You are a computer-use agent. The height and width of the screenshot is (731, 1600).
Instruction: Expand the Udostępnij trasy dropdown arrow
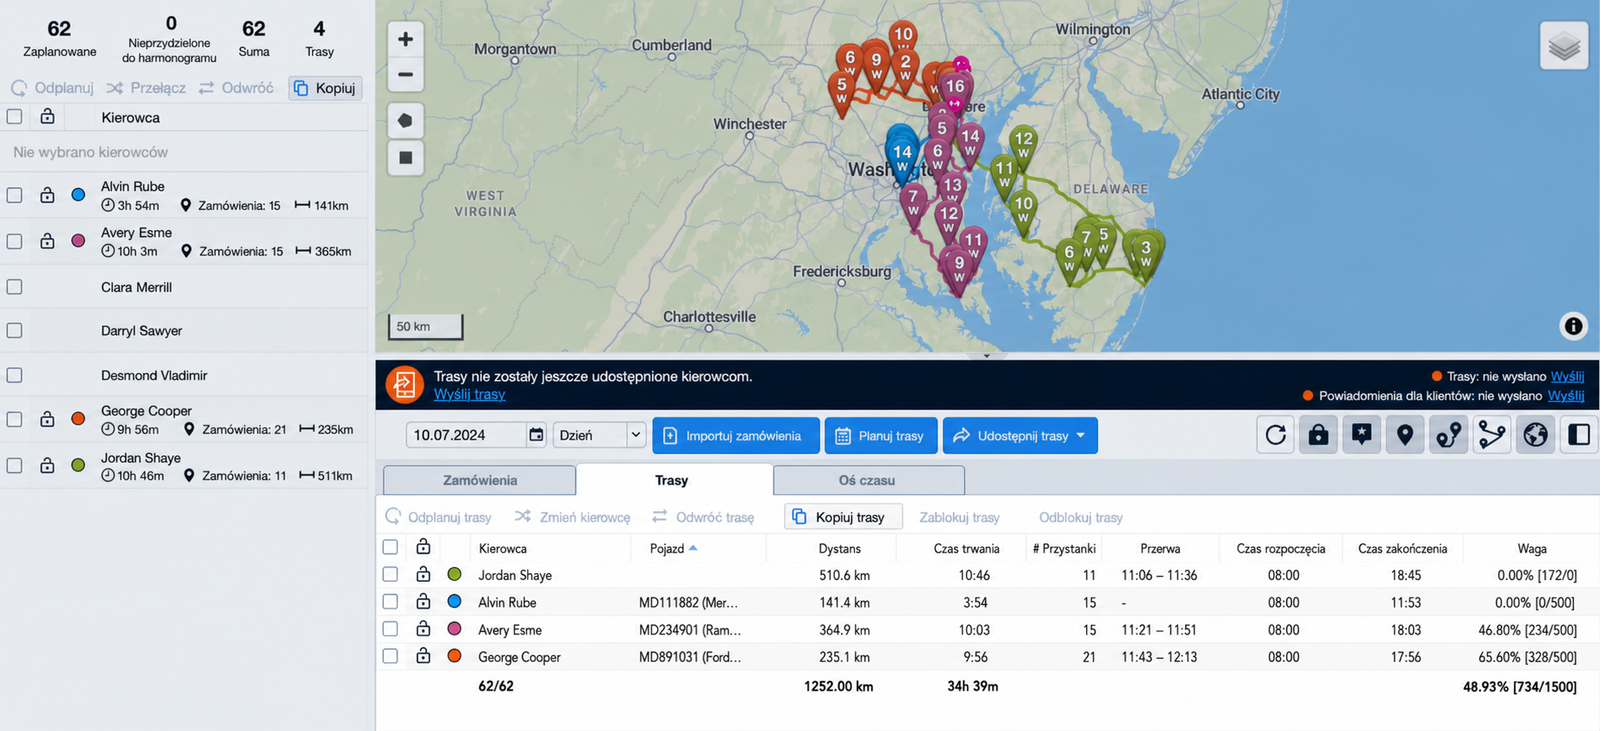point(1081,435)
